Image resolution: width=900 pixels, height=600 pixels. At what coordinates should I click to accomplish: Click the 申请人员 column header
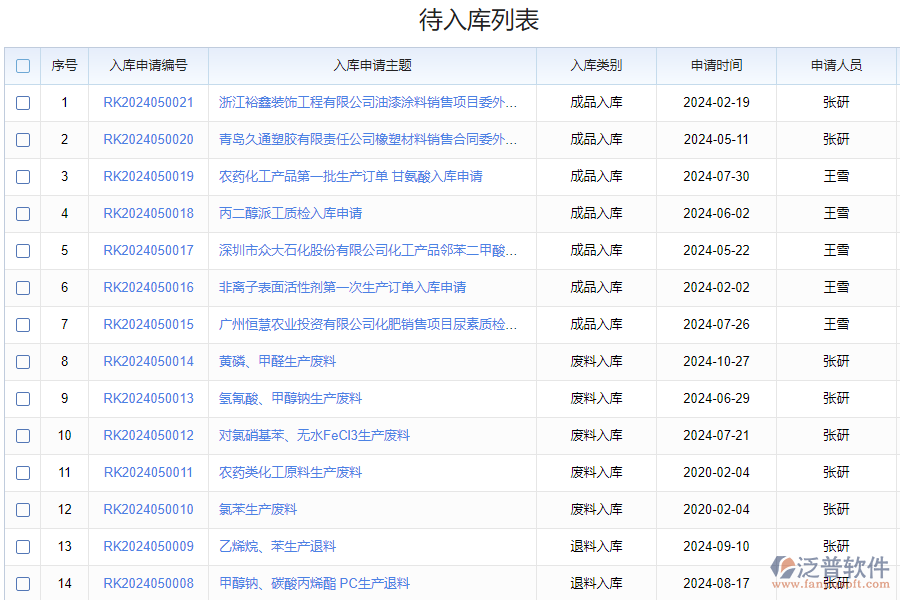[836, 65]
